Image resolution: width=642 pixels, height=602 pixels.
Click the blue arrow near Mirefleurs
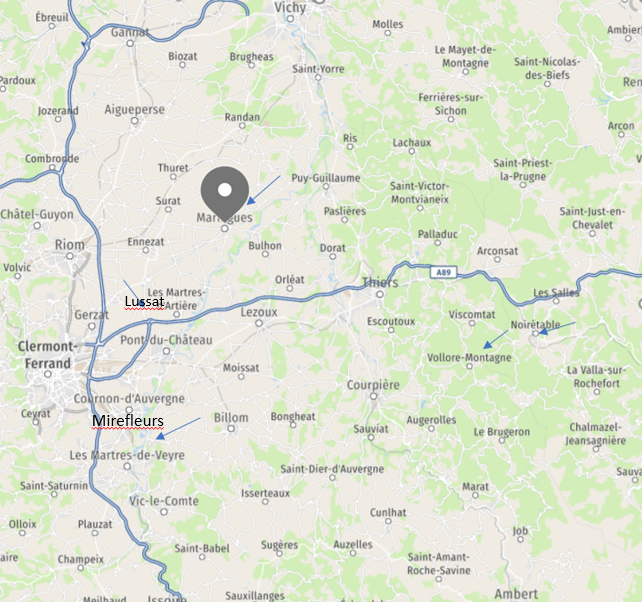pyautogui.click(x=178, y=428)
